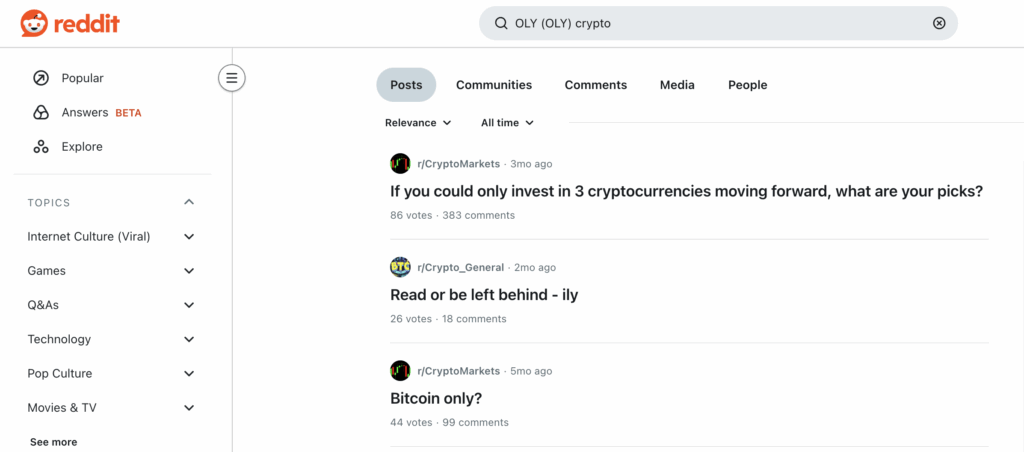The height and width of the screenshot is (452, 1024).
Task: Click r/CryptoMarkets avatar on first post
Action: (x=400, y=163)
